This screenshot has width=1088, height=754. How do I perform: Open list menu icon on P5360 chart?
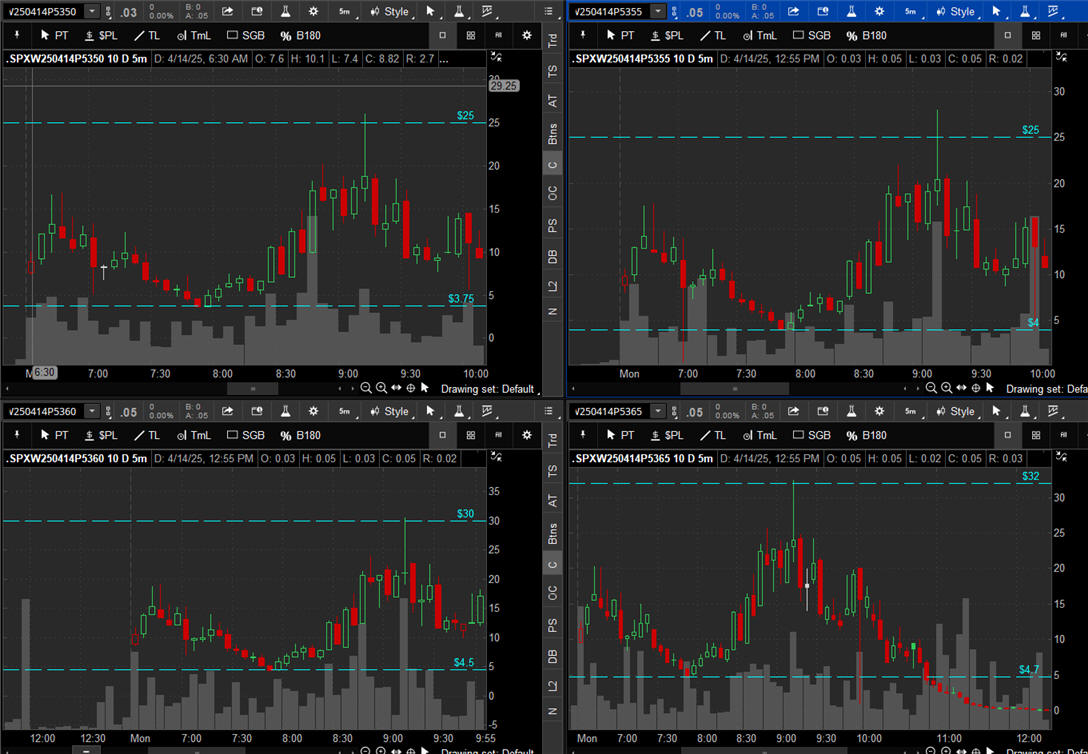tap(548, 411)
